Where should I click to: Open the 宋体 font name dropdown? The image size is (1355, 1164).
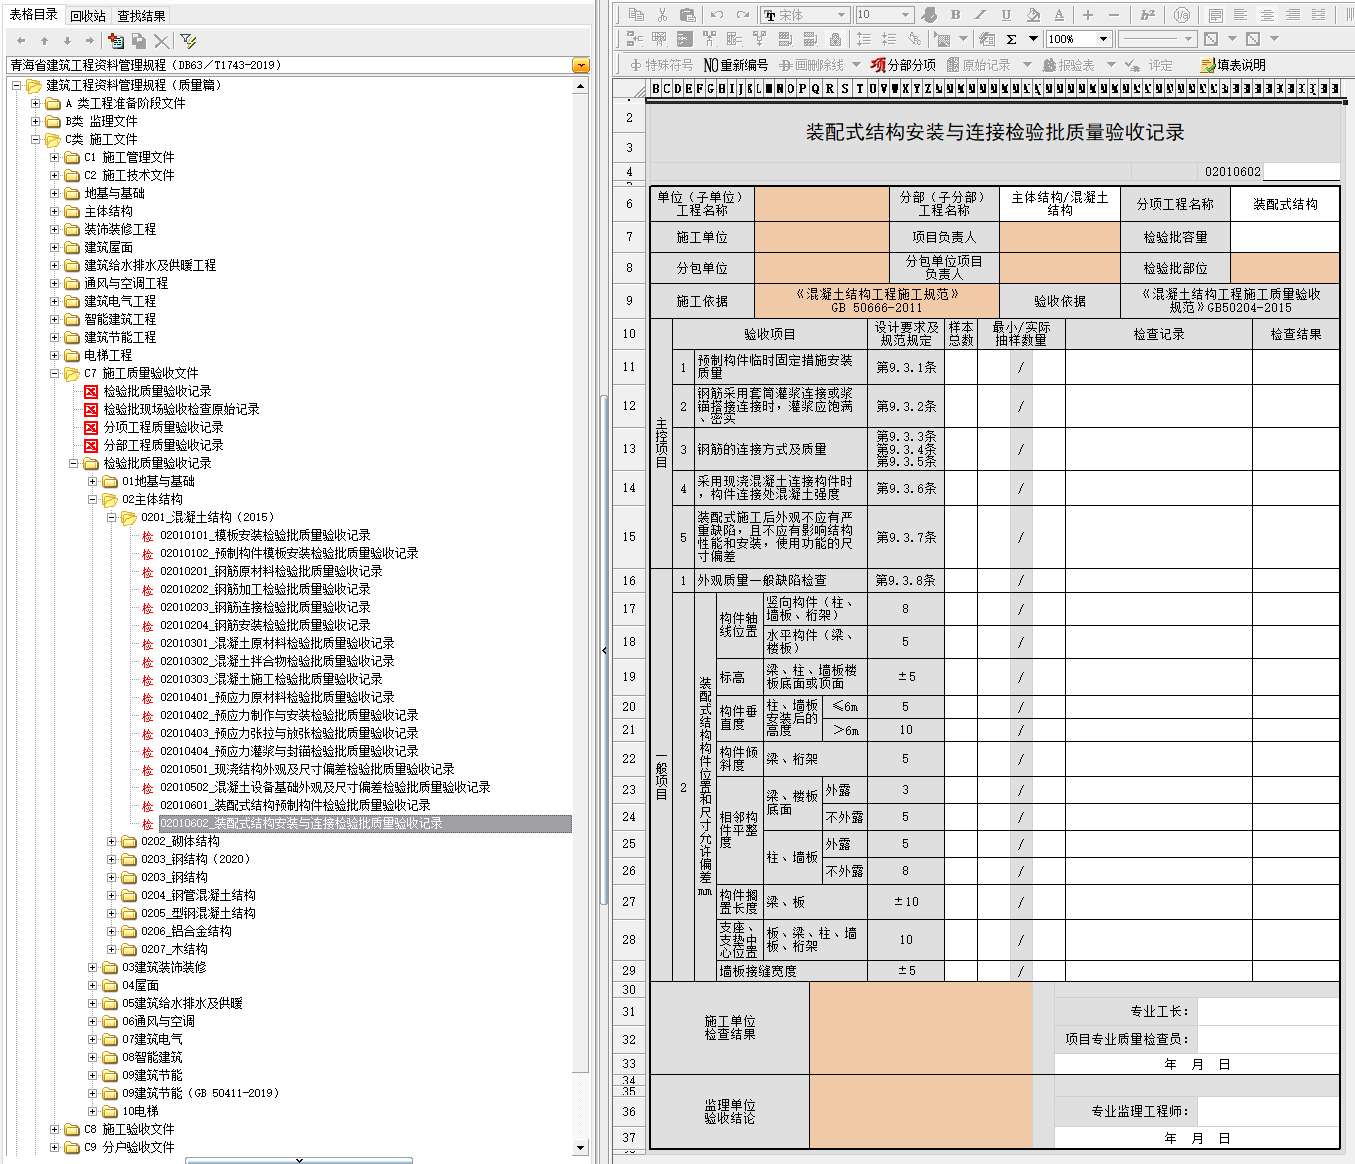(842, 15)
